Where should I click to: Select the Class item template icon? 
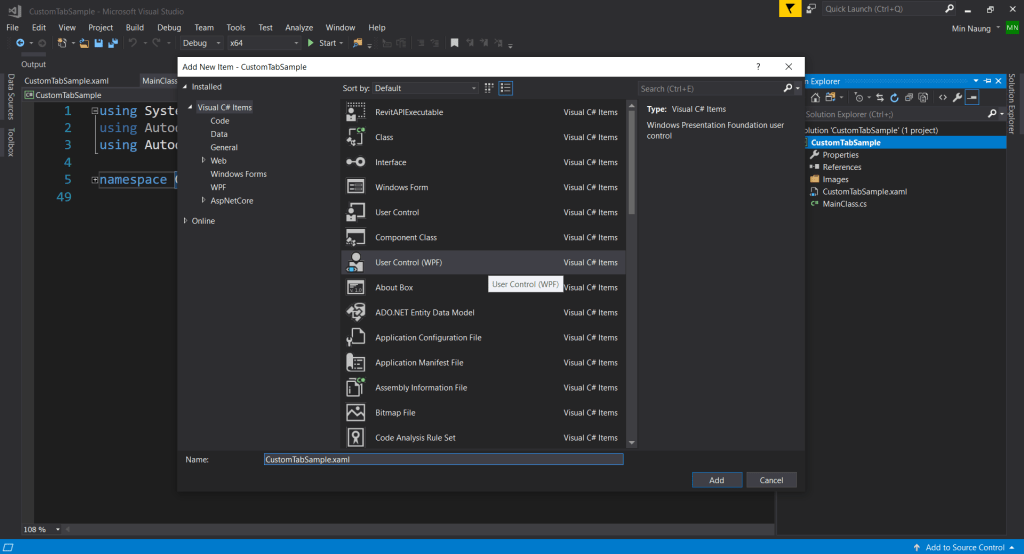(355, 137)
